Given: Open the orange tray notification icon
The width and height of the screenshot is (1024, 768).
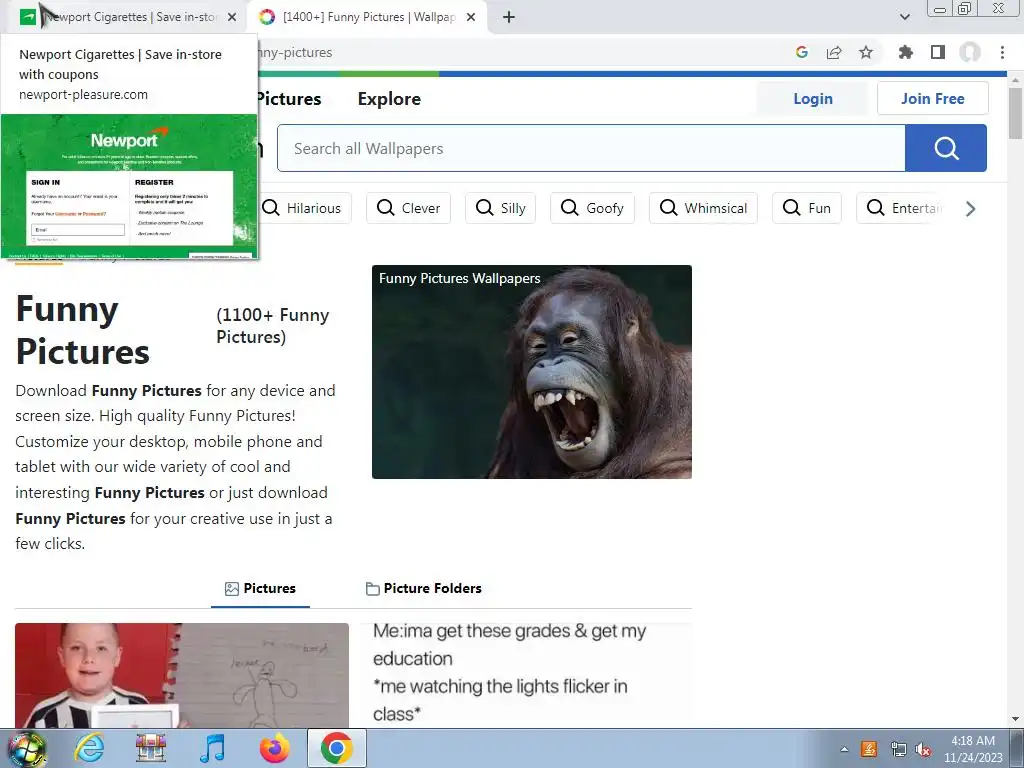Looking at the screenshot, I should [869, 749].
